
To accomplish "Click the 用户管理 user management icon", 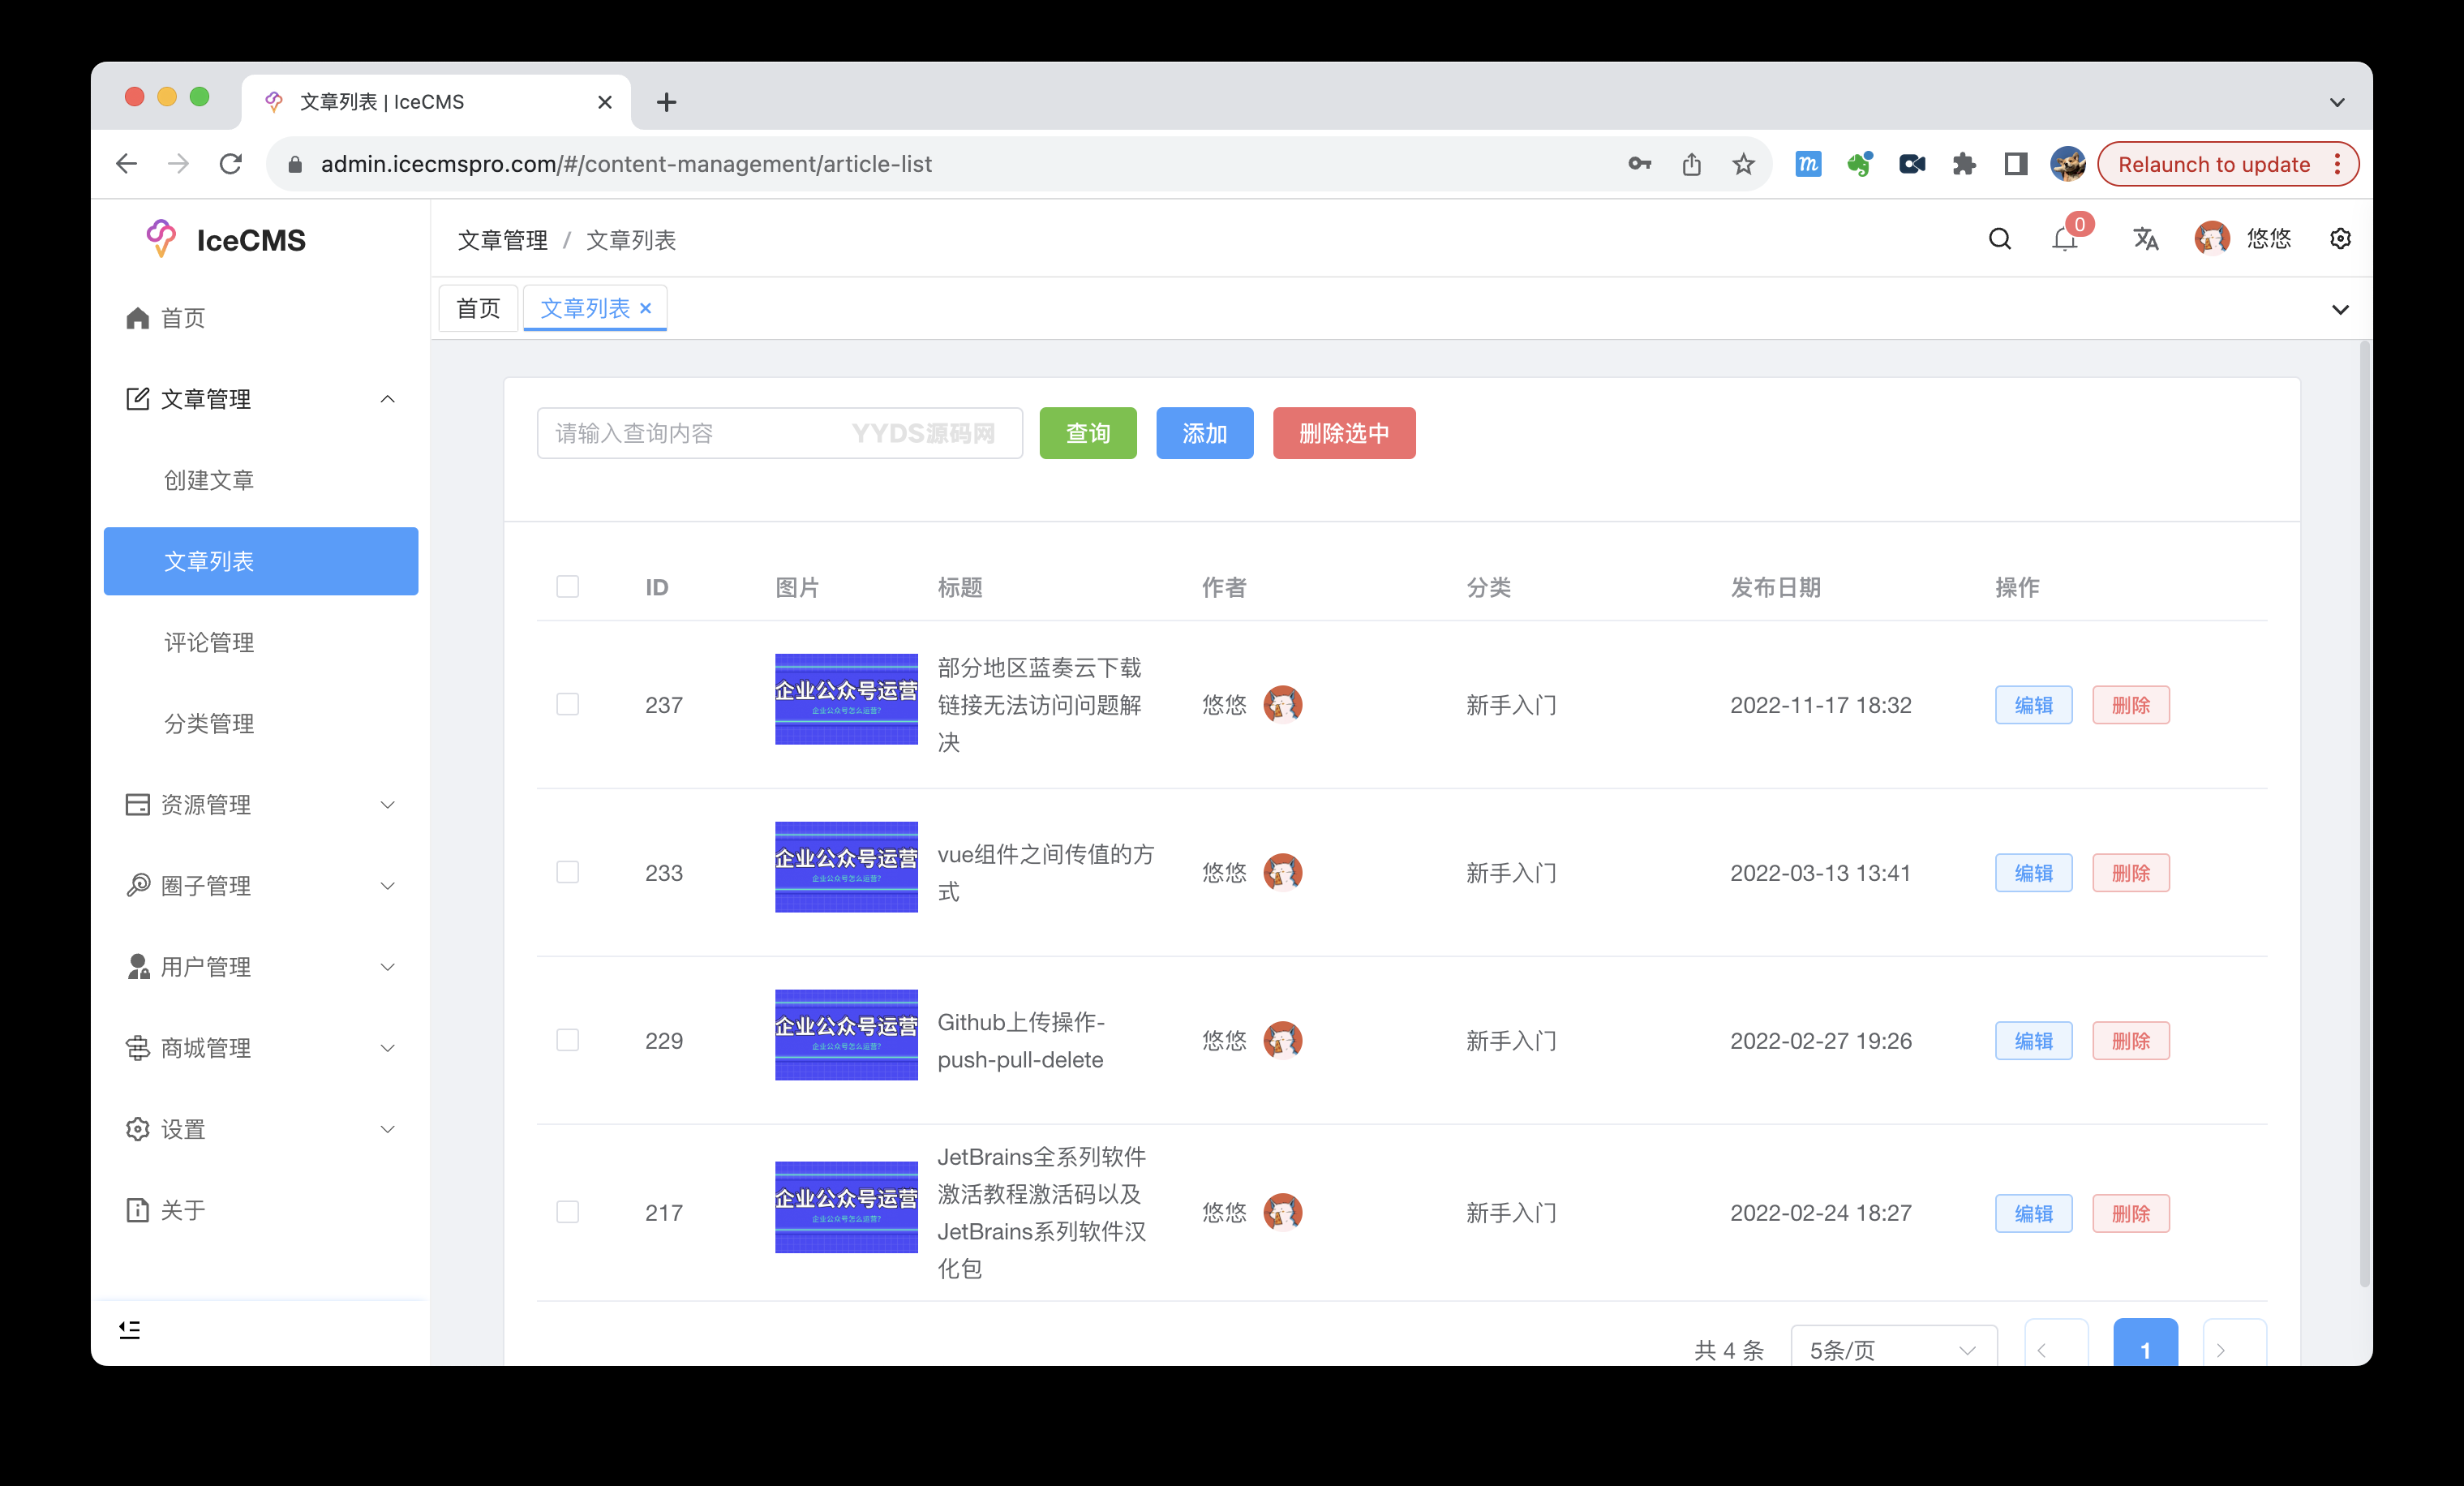I will coord(137,966).
